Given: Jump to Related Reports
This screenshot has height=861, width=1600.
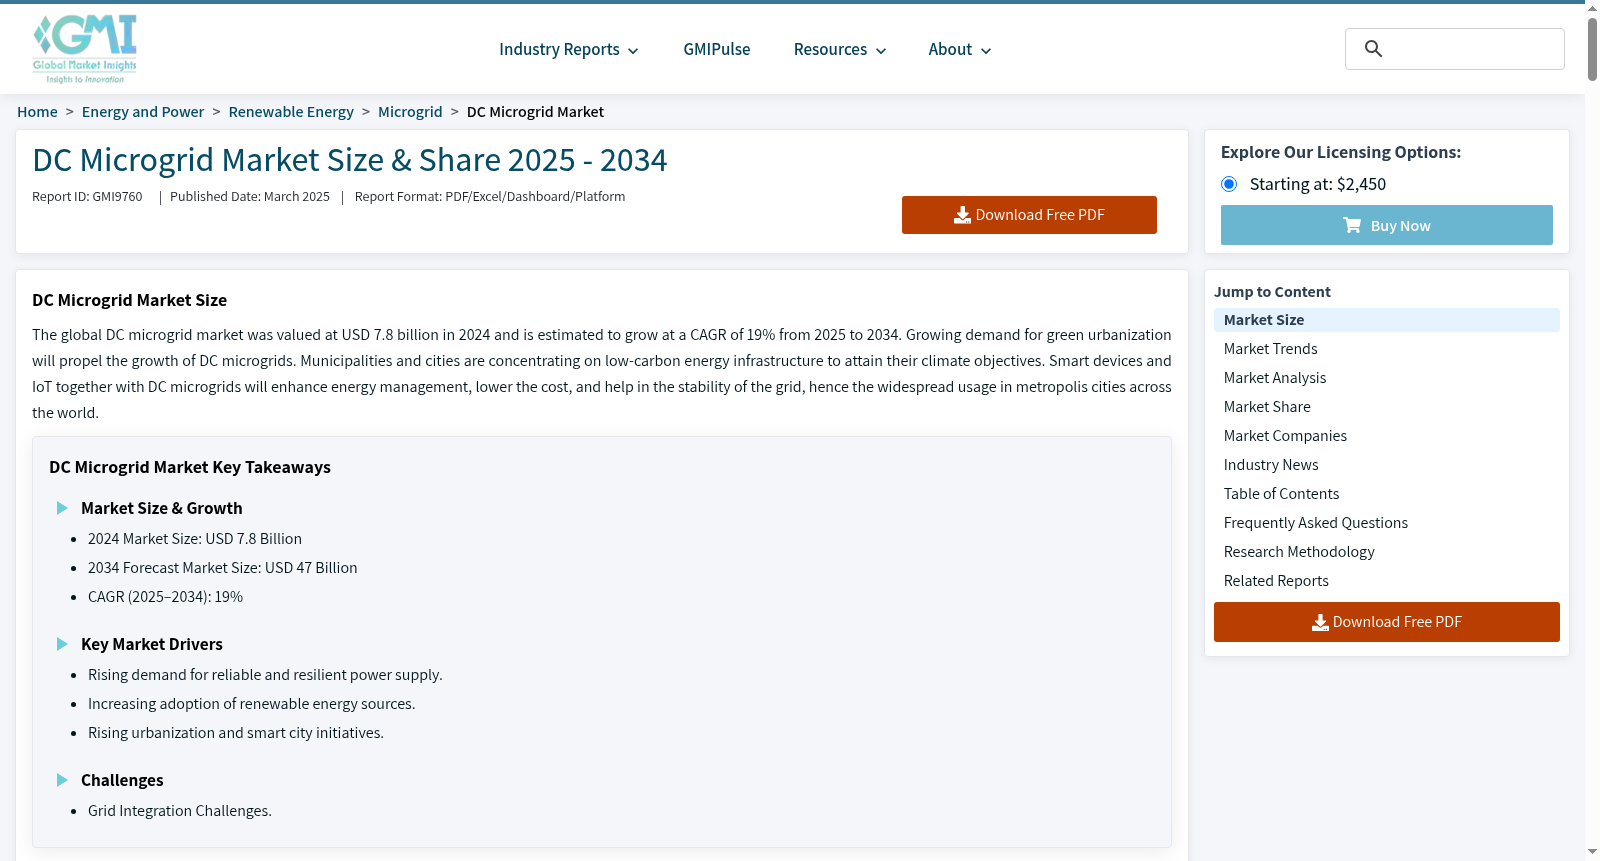Looking at the screenshot, I should point(1276,581).
